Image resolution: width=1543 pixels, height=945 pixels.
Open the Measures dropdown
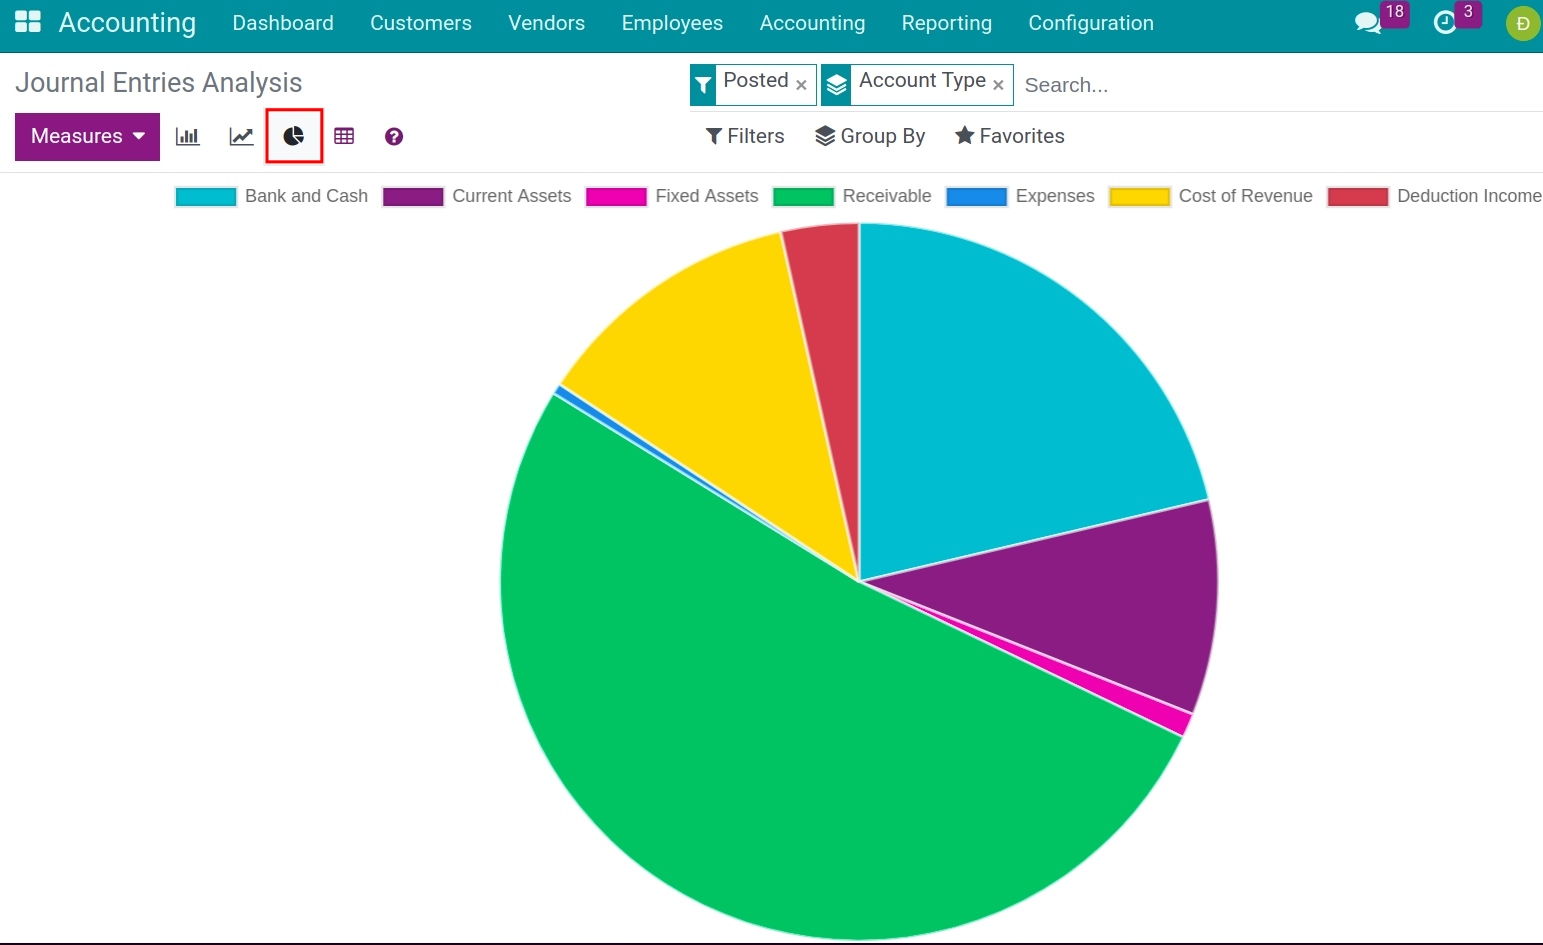pyautogui.click(x=86, y=136)
